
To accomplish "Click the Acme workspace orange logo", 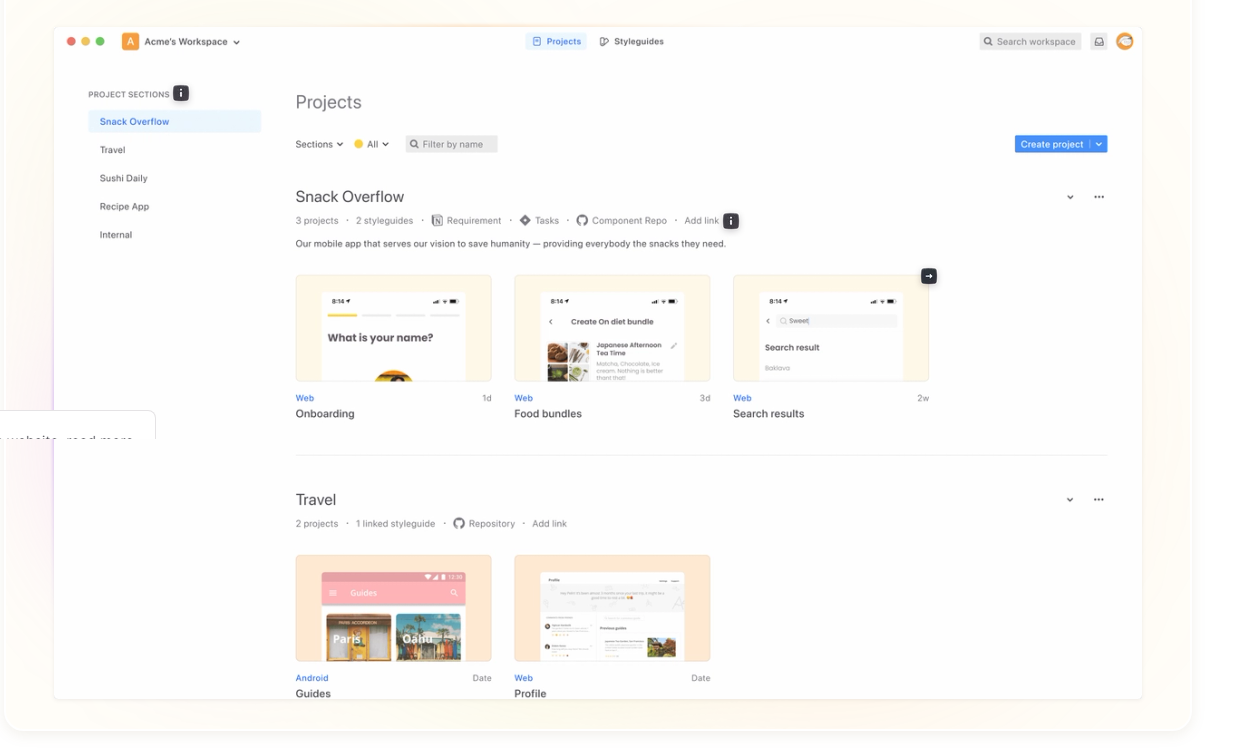I will point(130,42).
